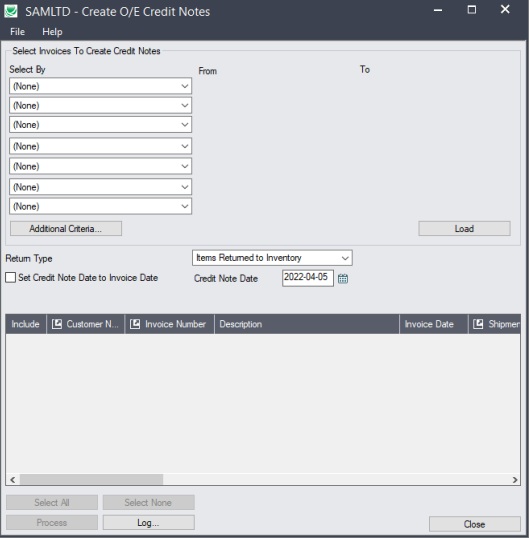Open the File menu
529x538 pixels.
click(17, 32)
